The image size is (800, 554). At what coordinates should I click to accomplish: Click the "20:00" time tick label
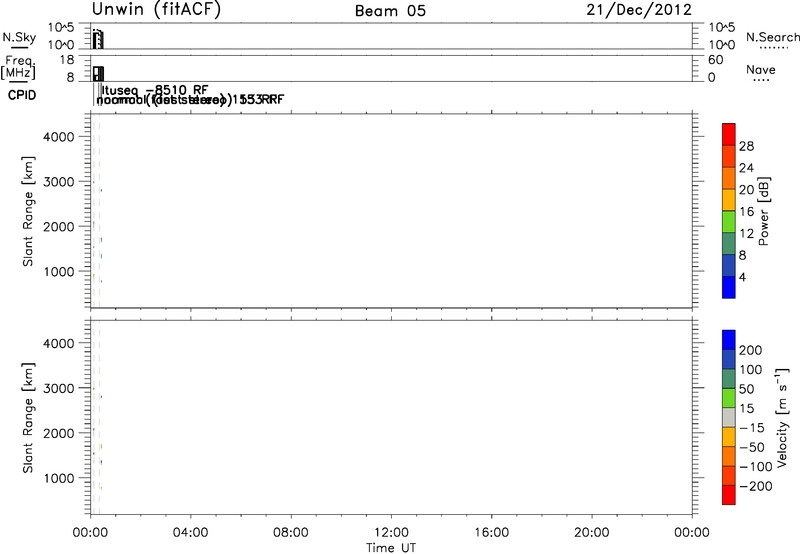click(592, 533)
